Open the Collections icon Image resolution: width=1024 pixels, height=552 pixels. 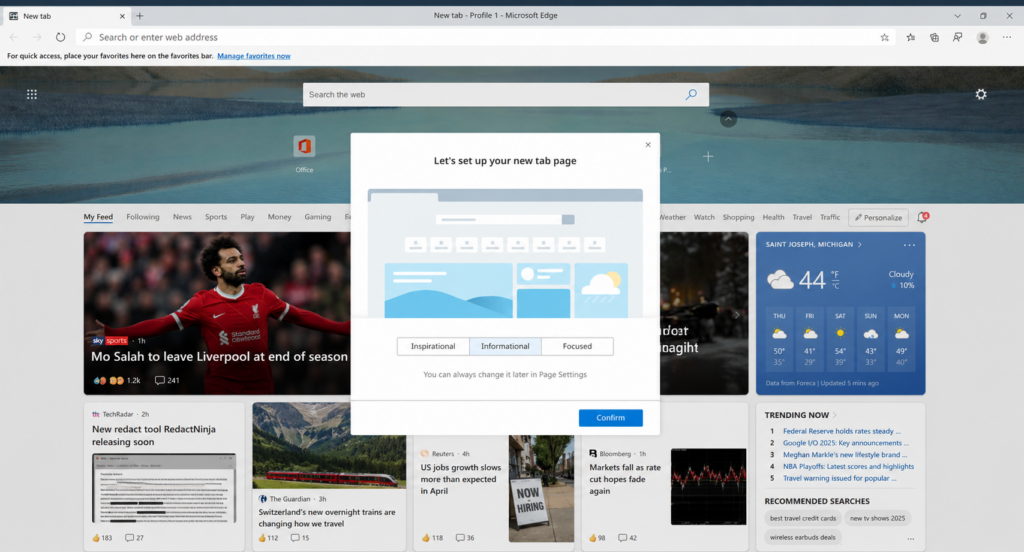pyautogui.click(x=935, y=37)
